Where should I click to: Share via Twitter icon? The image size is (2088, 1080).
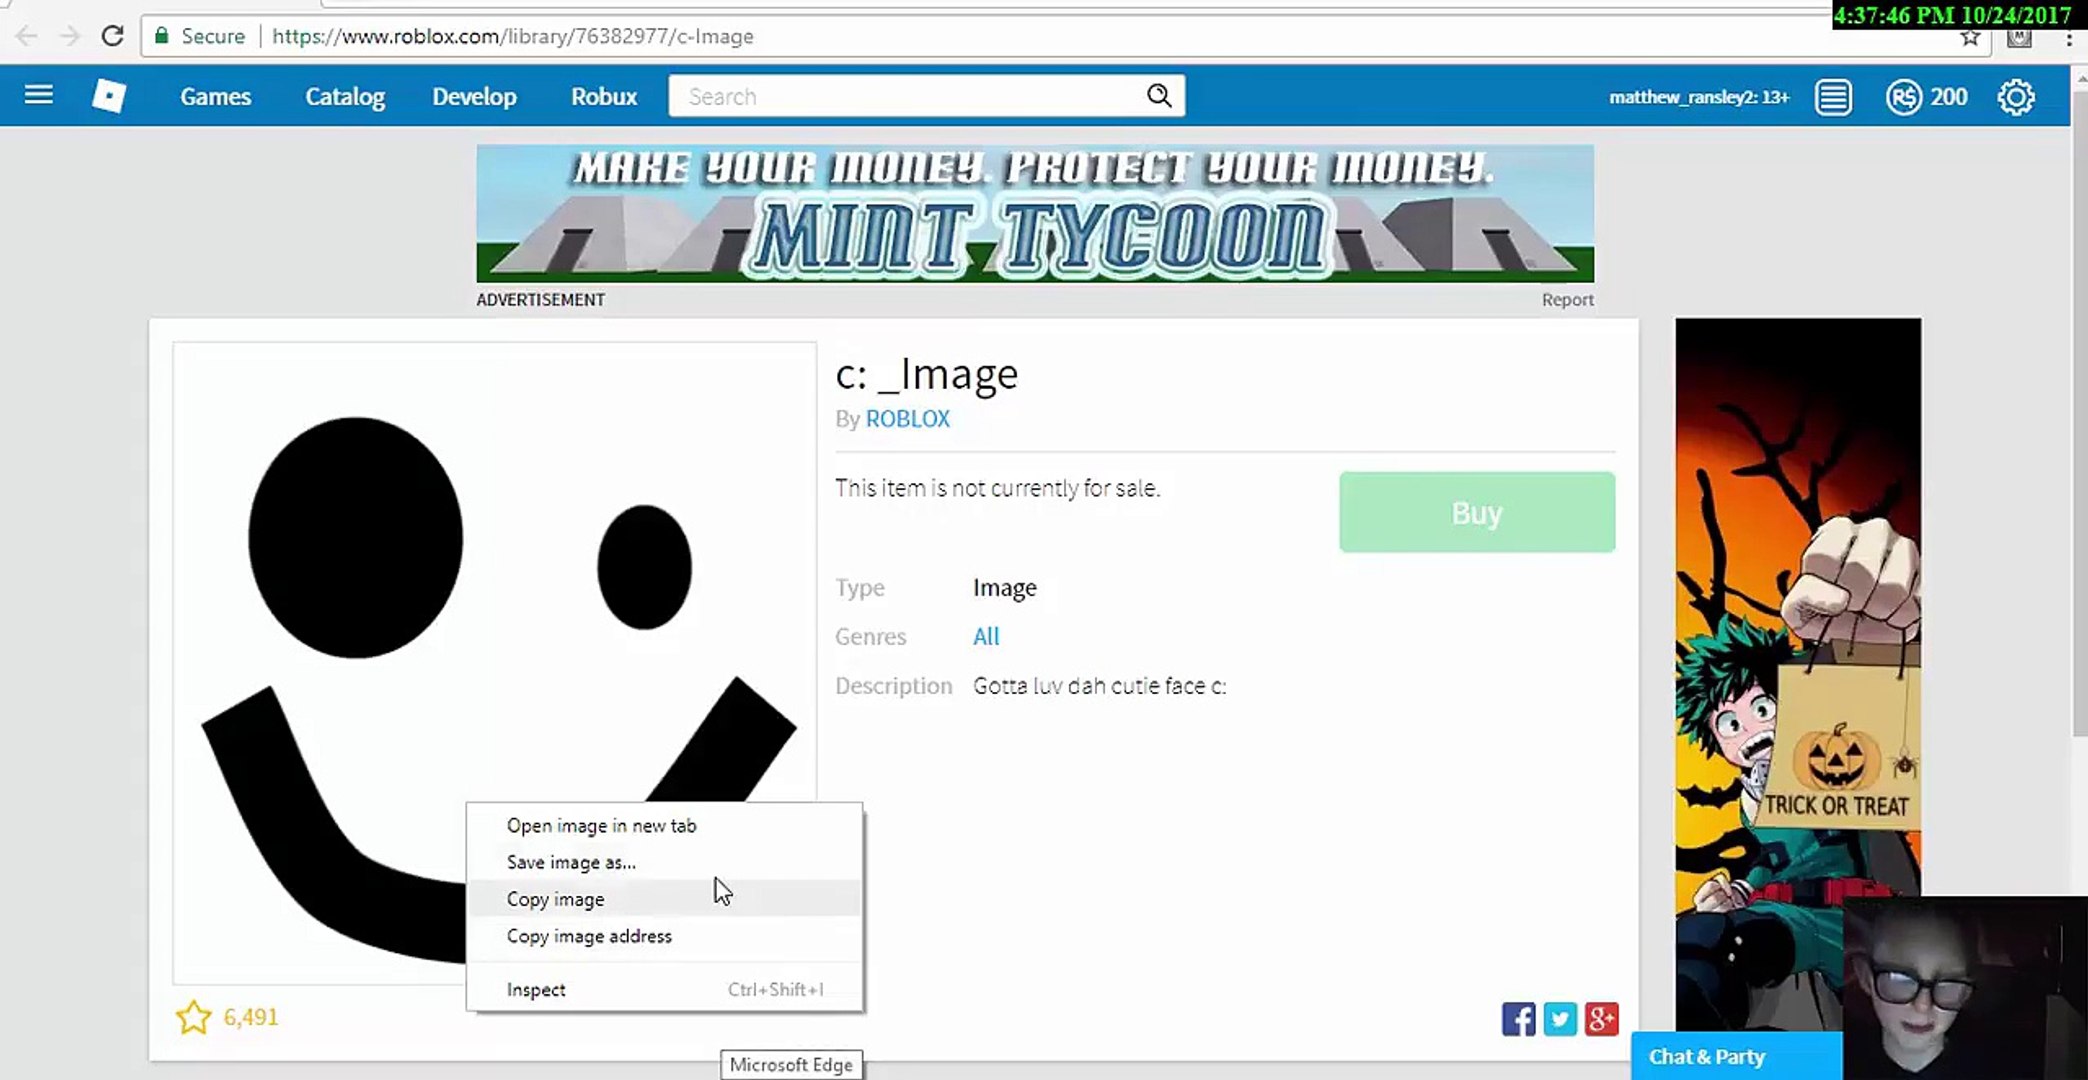click(1559, 1019)
